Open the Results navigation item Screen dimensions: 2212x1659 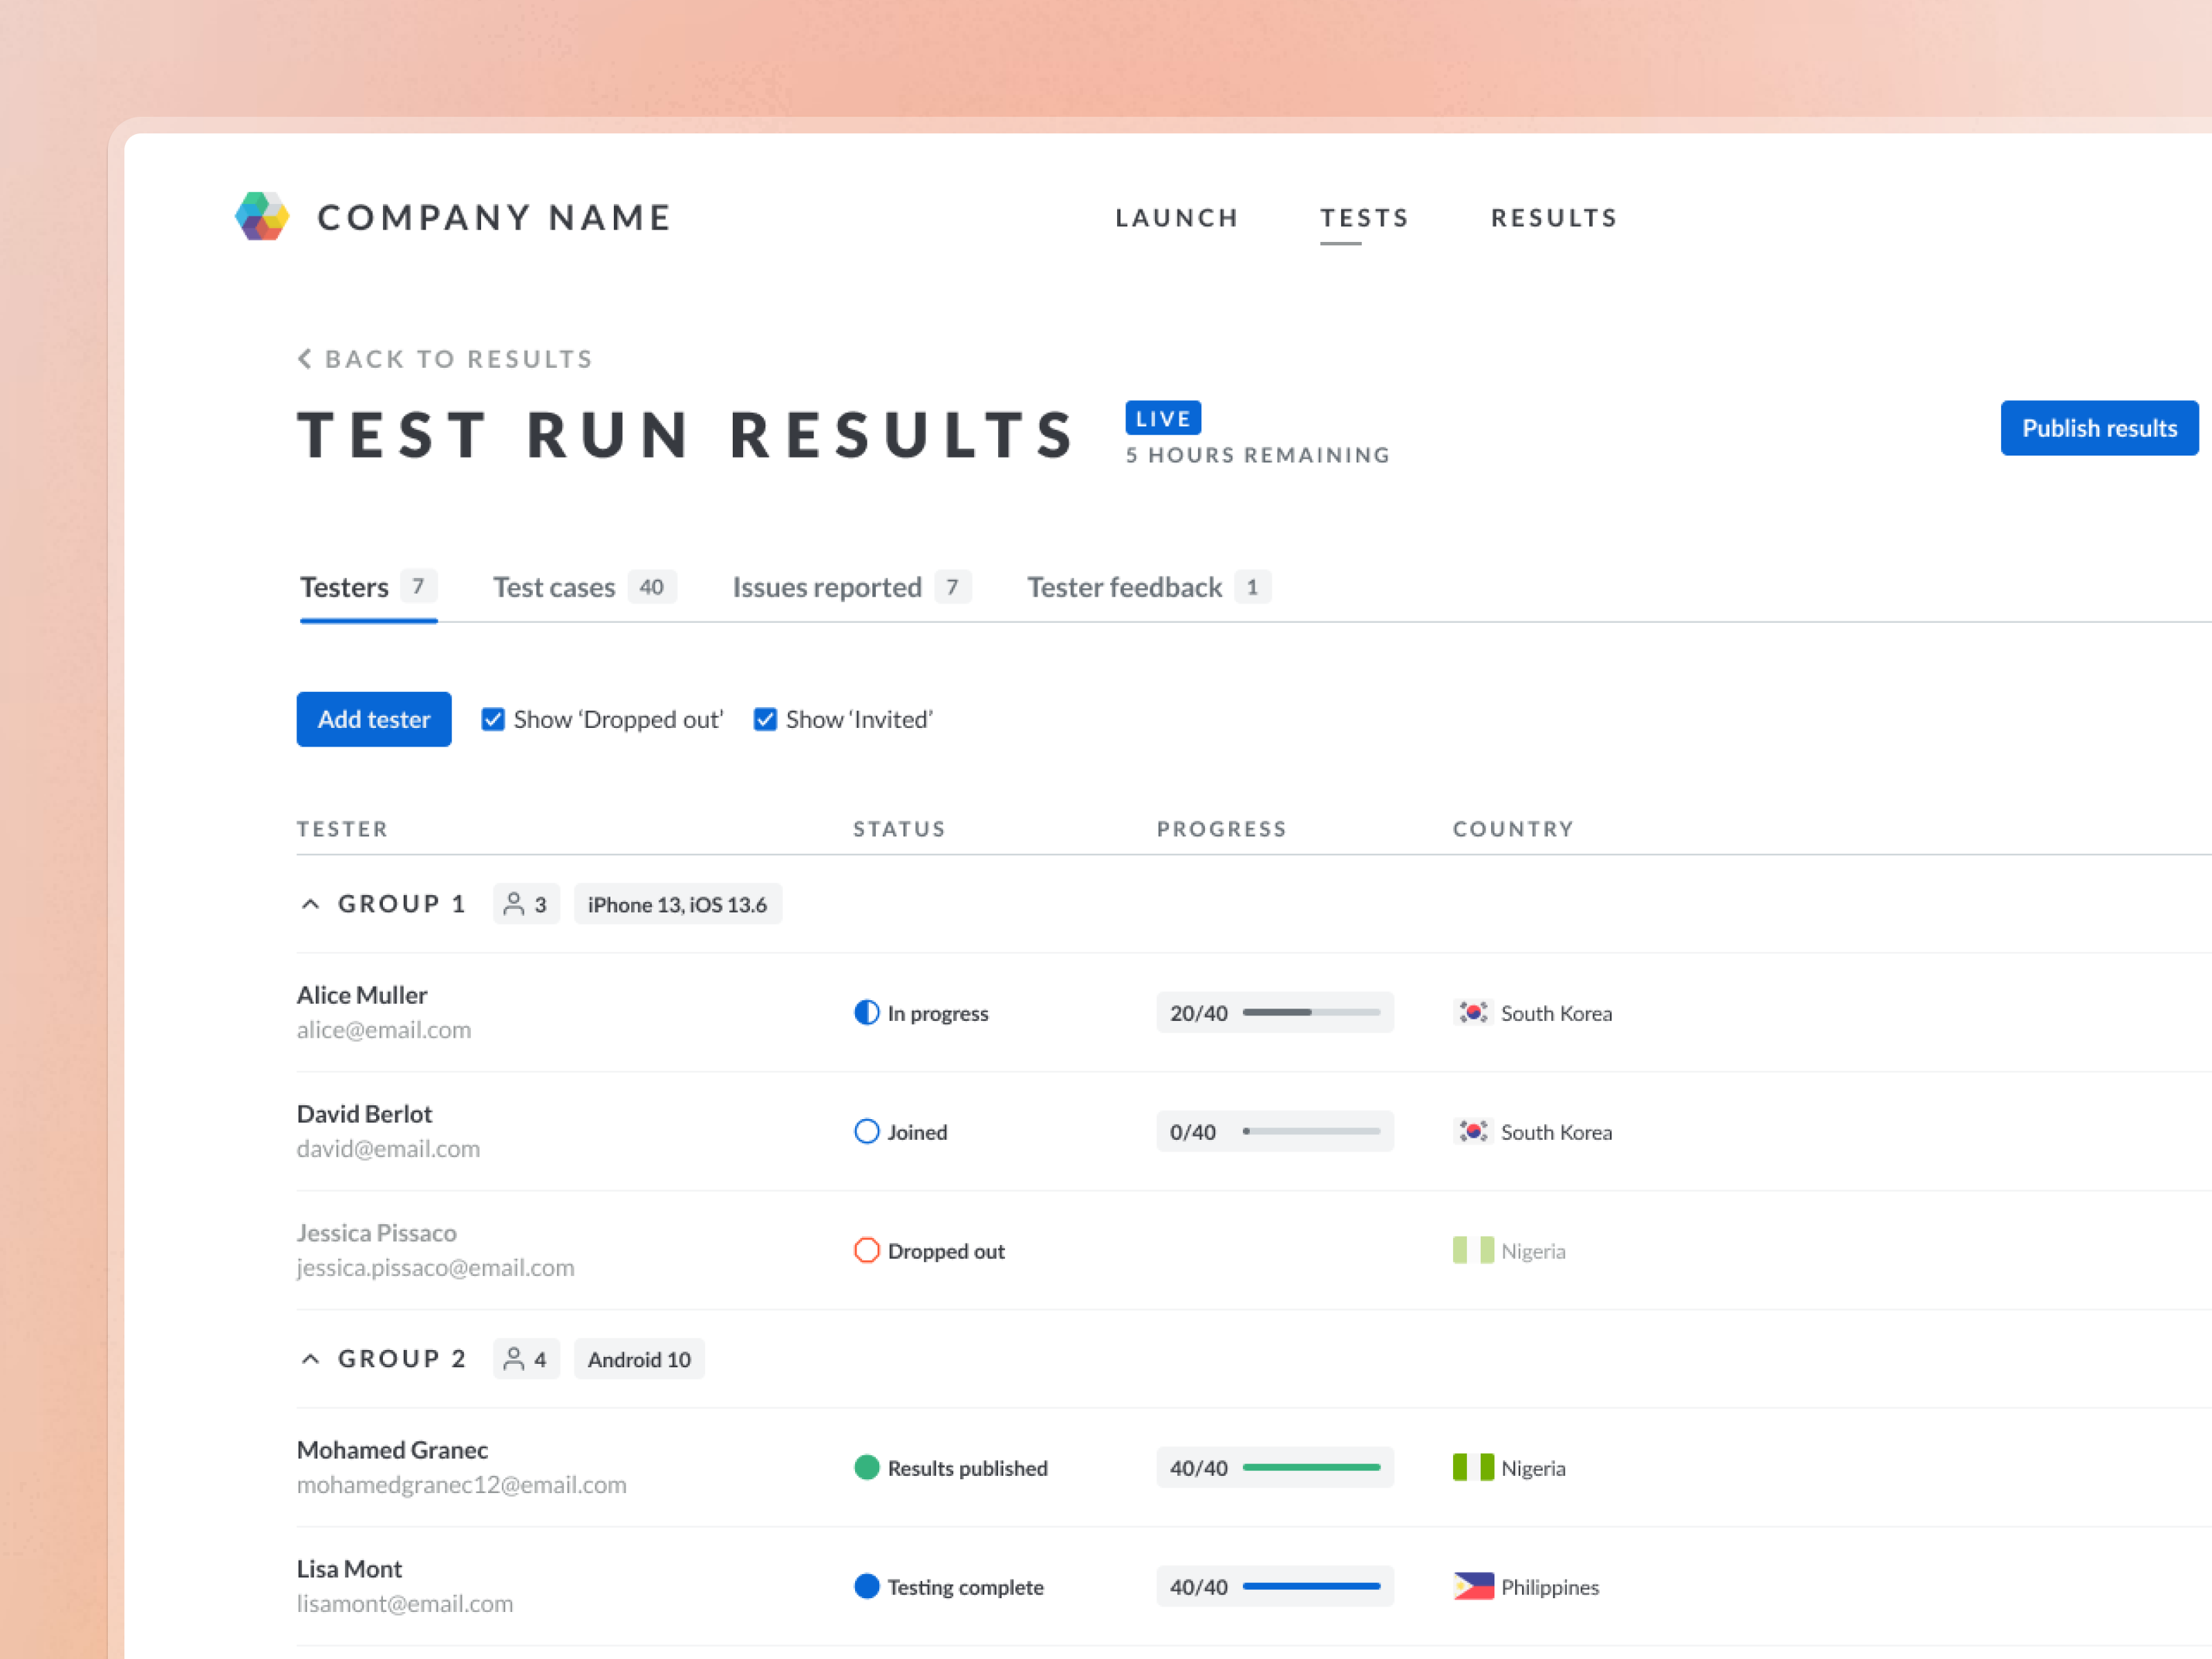tap(1554, 218)
